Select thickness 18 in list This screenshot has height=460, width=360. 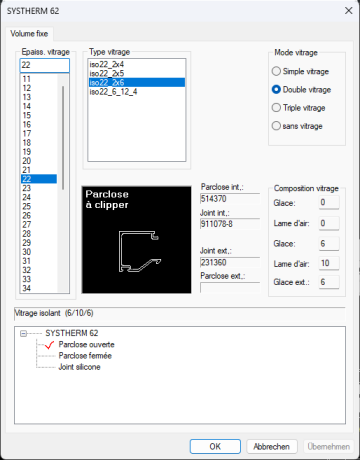point(39,143)
